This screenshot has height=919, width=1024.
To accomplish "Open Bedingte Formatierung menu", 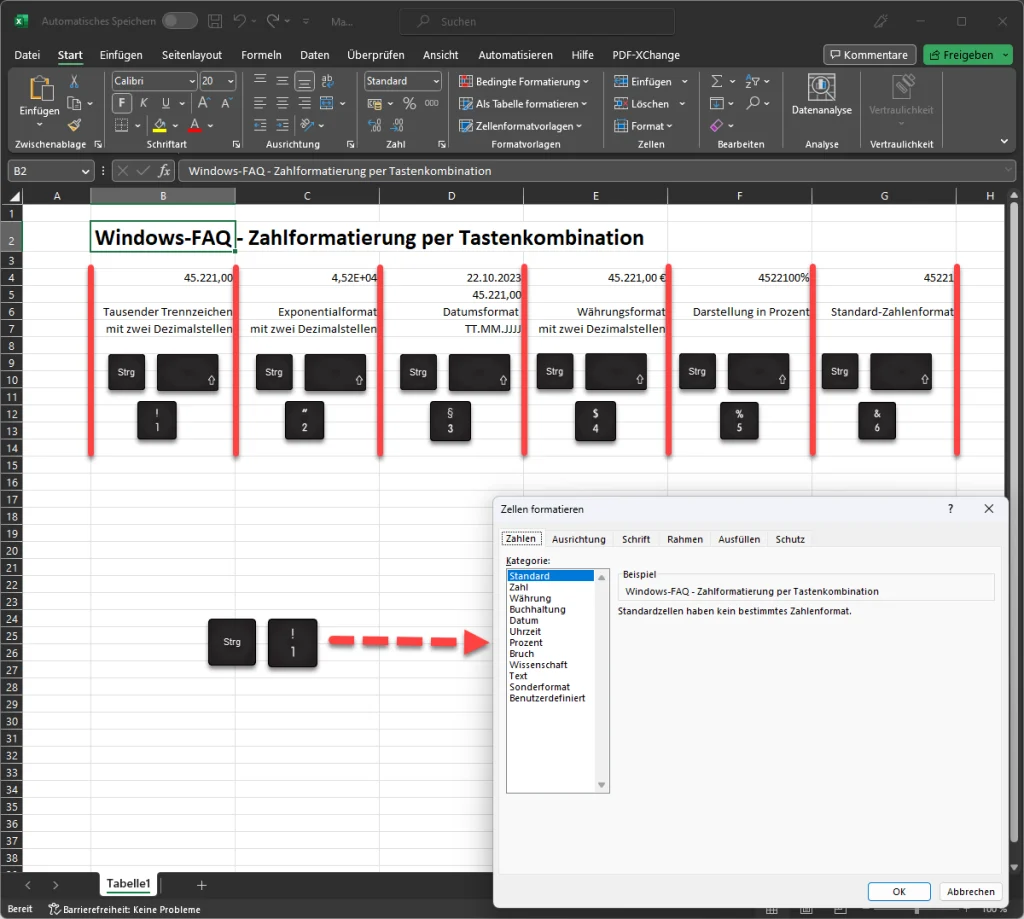I will 524,82.
